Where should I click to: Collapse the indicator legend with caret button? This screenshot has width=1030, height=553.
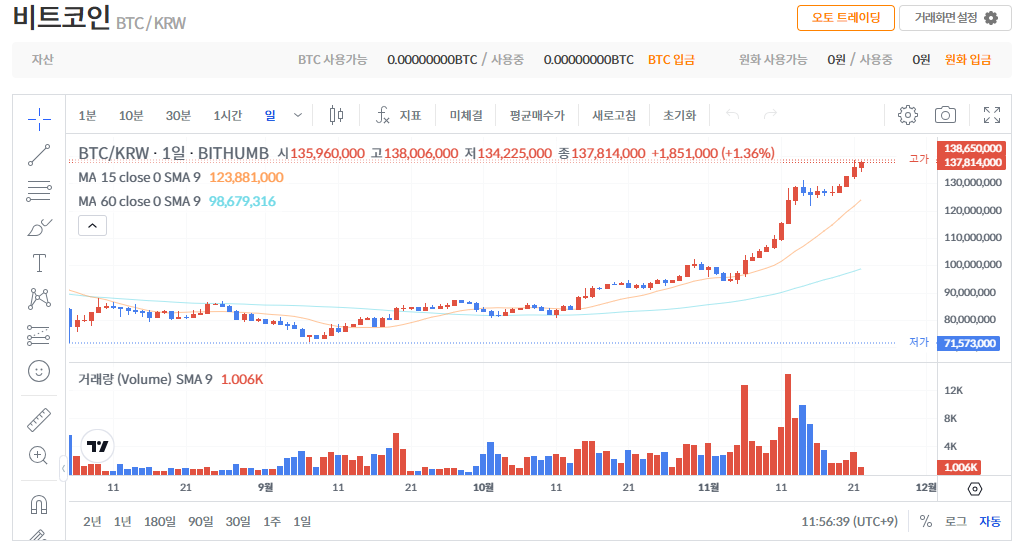coord(93,226)
